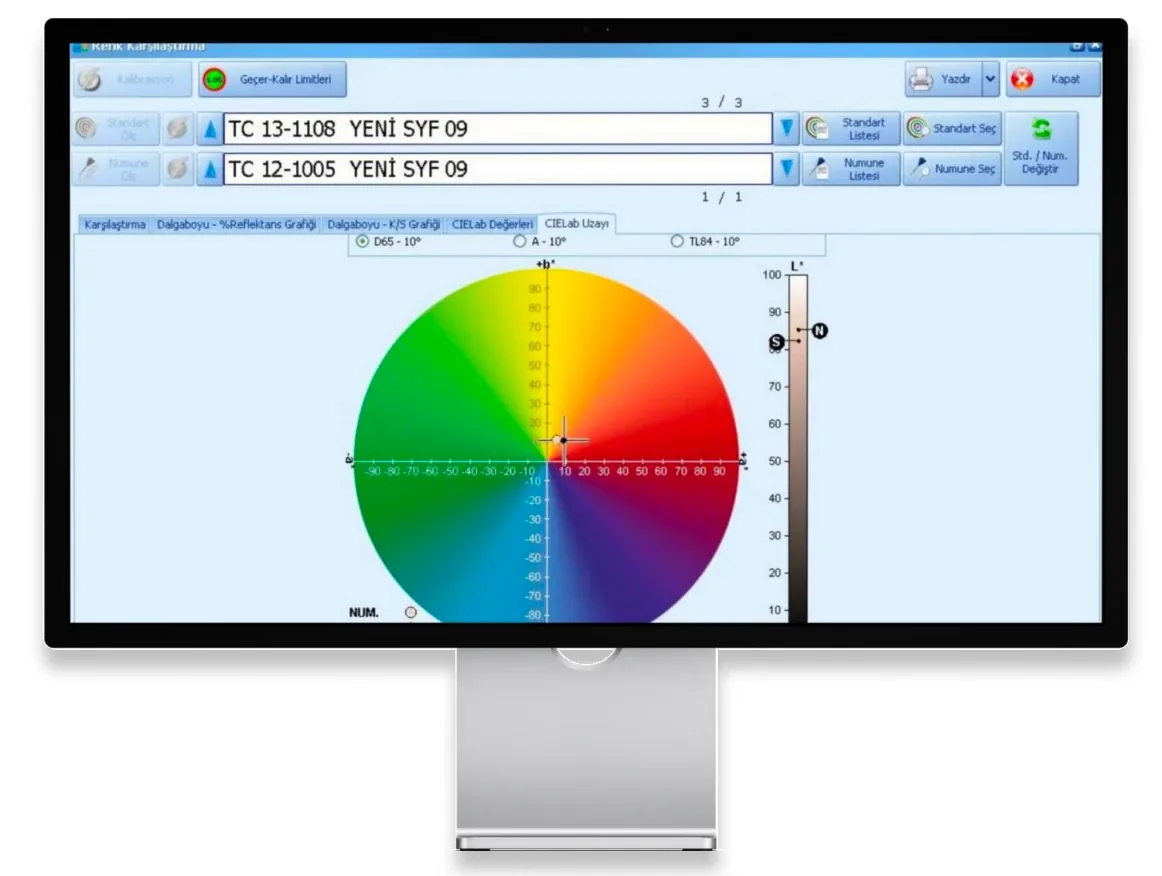Image resolution: width=1162 pixels, height=876 pixels.
Task: Click the crosshair point on the color wheel
Action: pyautogui.click(x=564, y=440)
